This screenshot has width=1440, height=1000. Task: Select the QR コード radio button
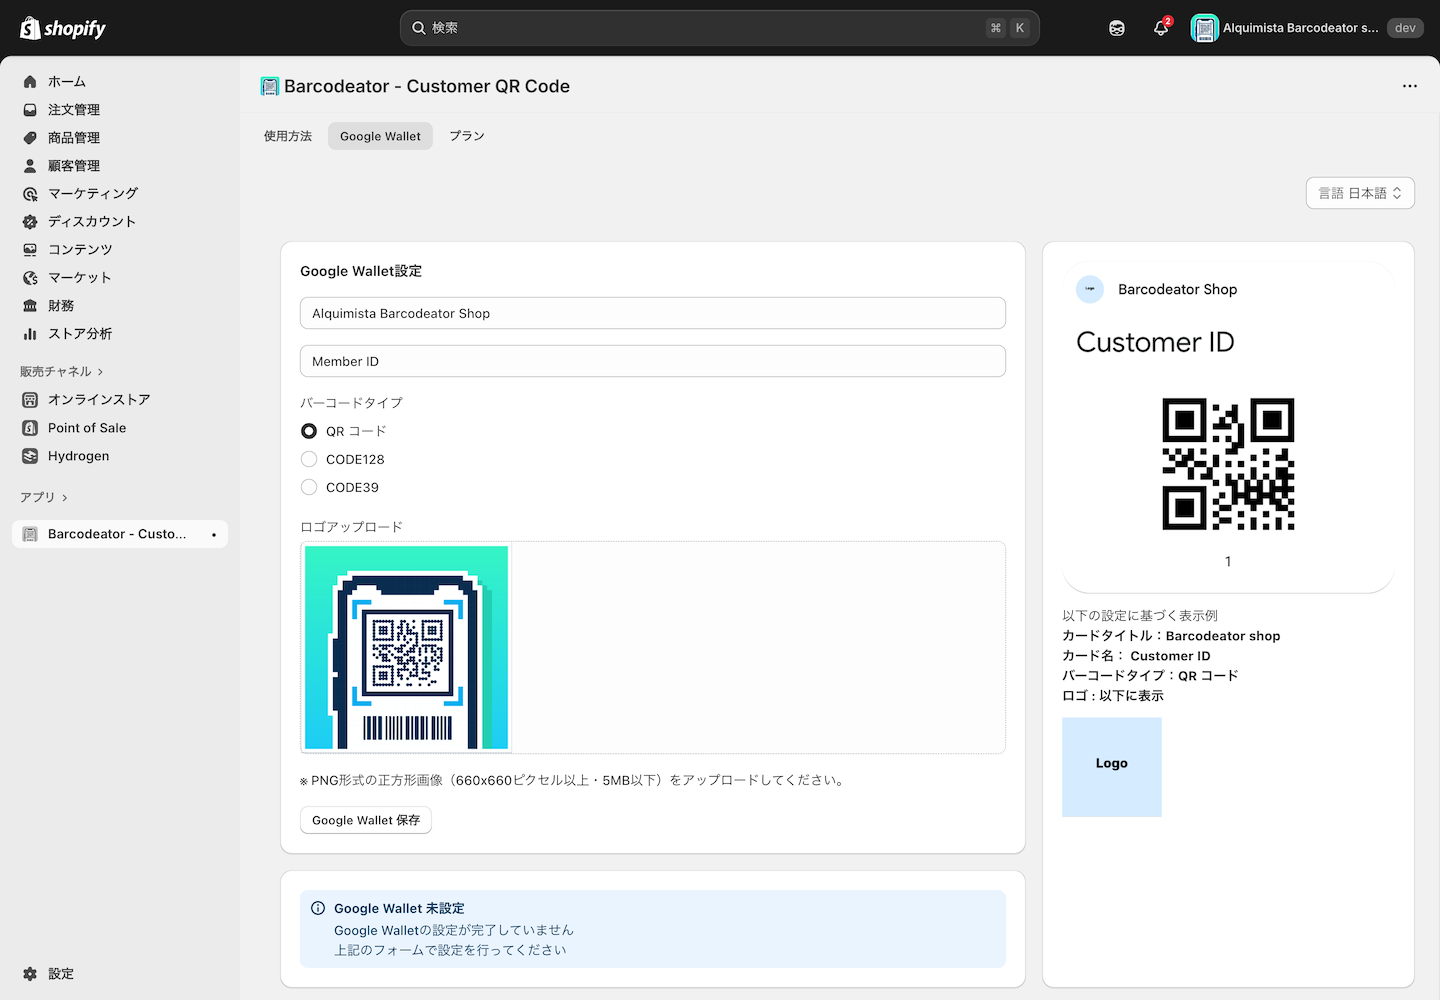(309, 431)
